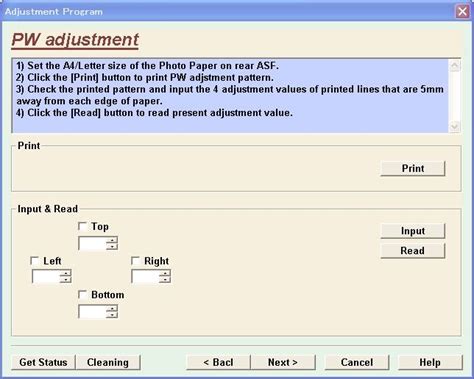The width and height of the screenshot is (474, 379).
Task: Focus the Bottom value field
Action: pos(93,312)
